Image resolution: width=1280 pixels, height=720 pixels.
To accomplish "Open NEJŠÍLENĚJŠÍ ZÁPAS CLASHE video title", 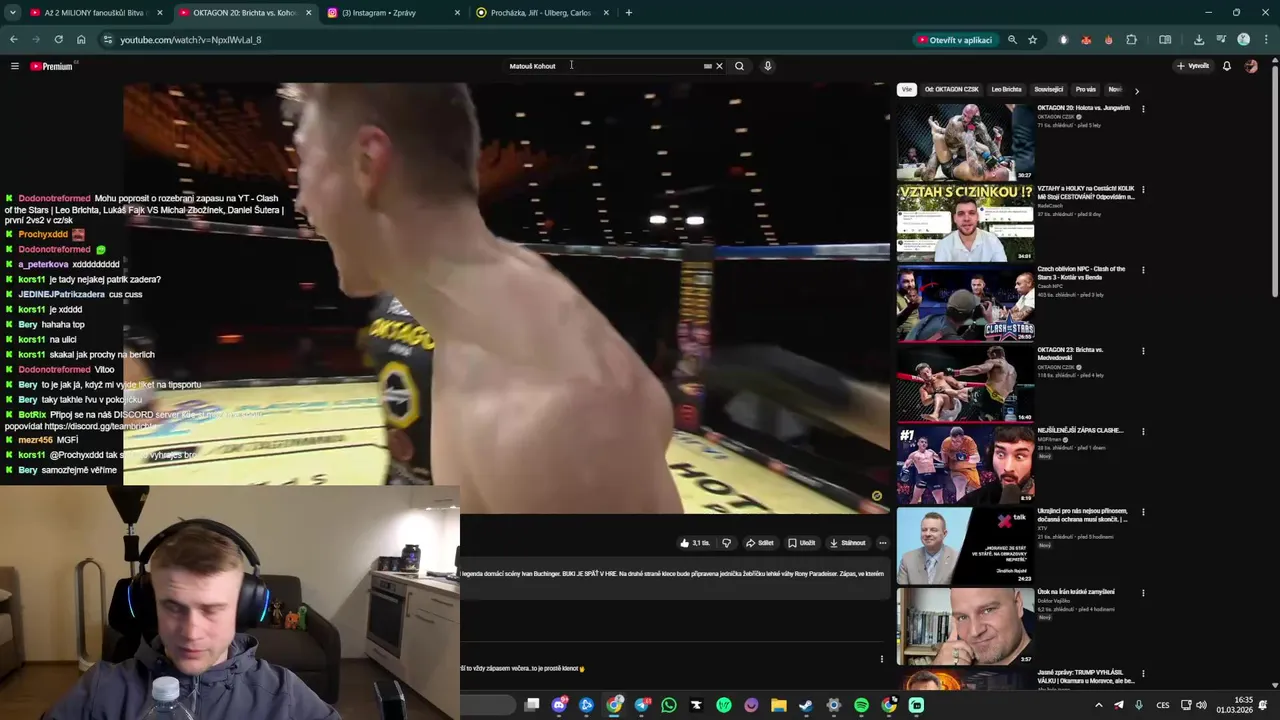I will 1080,430.
